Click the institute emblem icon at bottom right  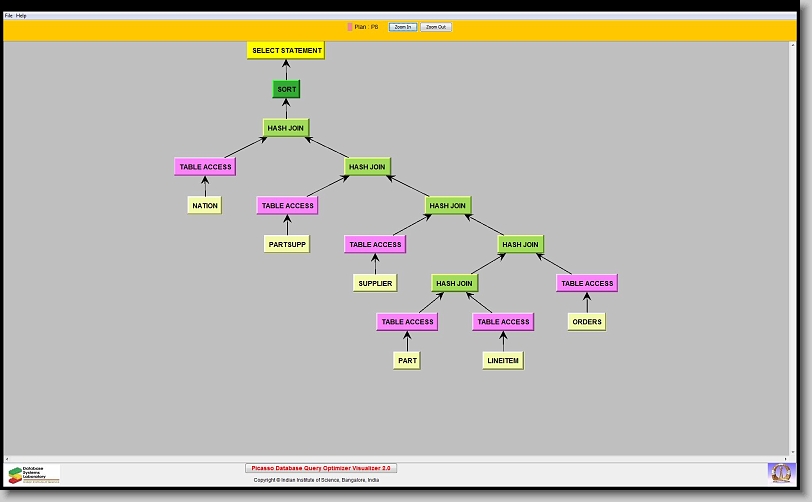tap(779, 472)
